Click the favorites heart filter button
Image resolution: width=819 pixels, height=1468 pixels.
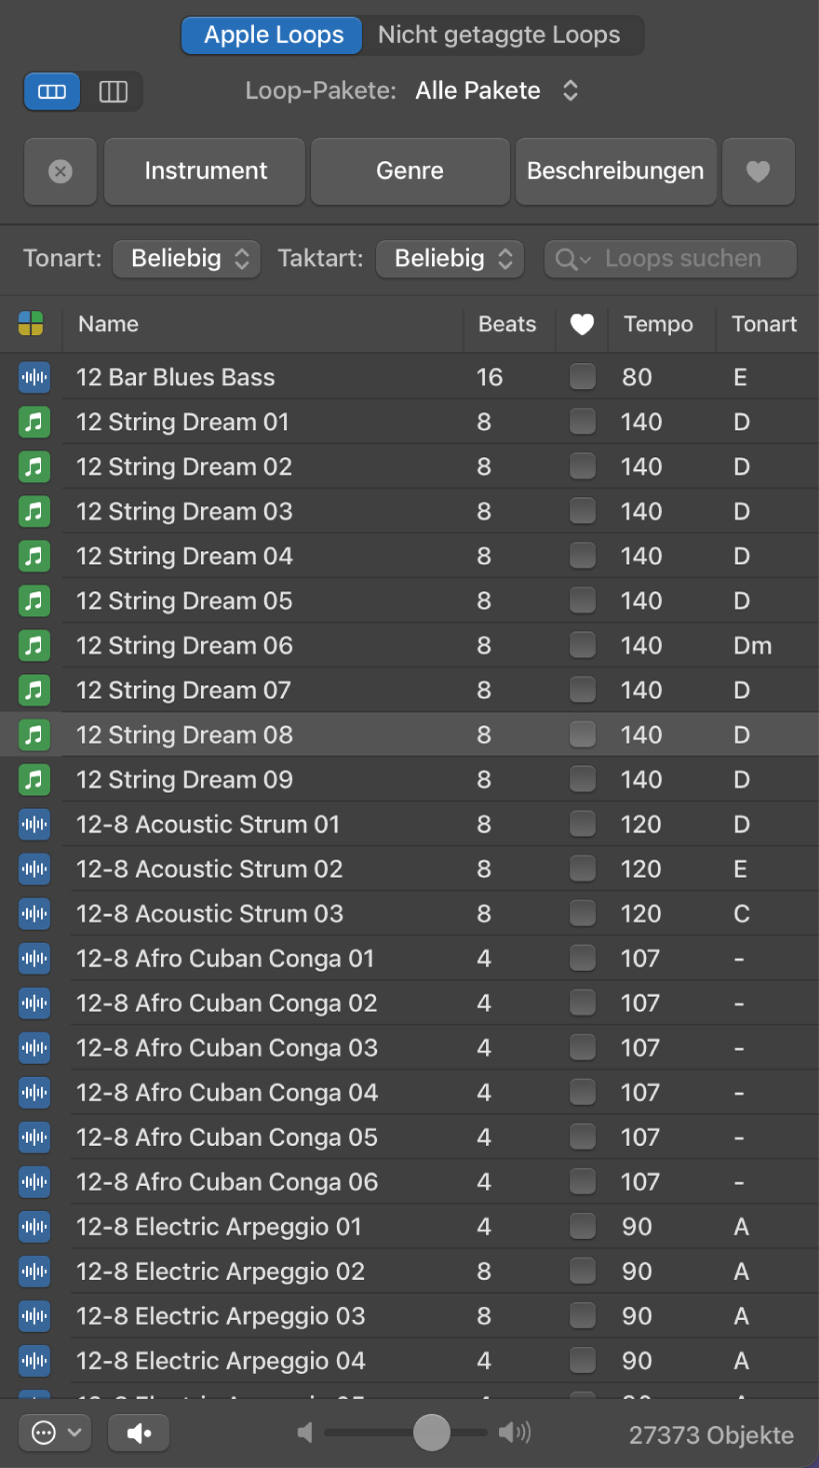(x=758, y=171)
